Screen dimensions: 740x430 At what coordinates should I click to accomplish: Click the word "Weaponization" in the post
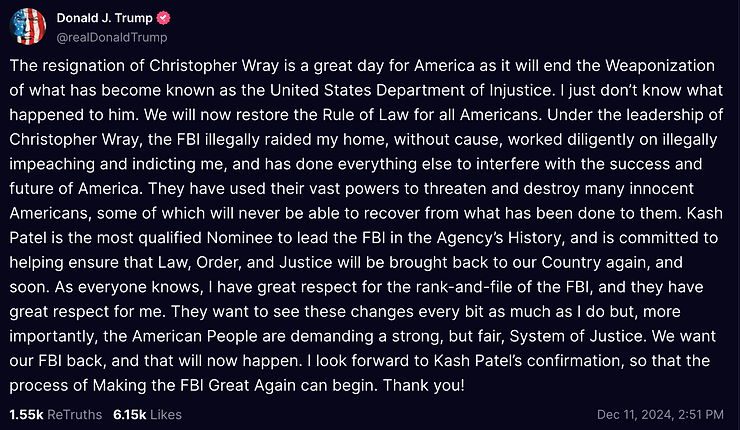(660, 66)
